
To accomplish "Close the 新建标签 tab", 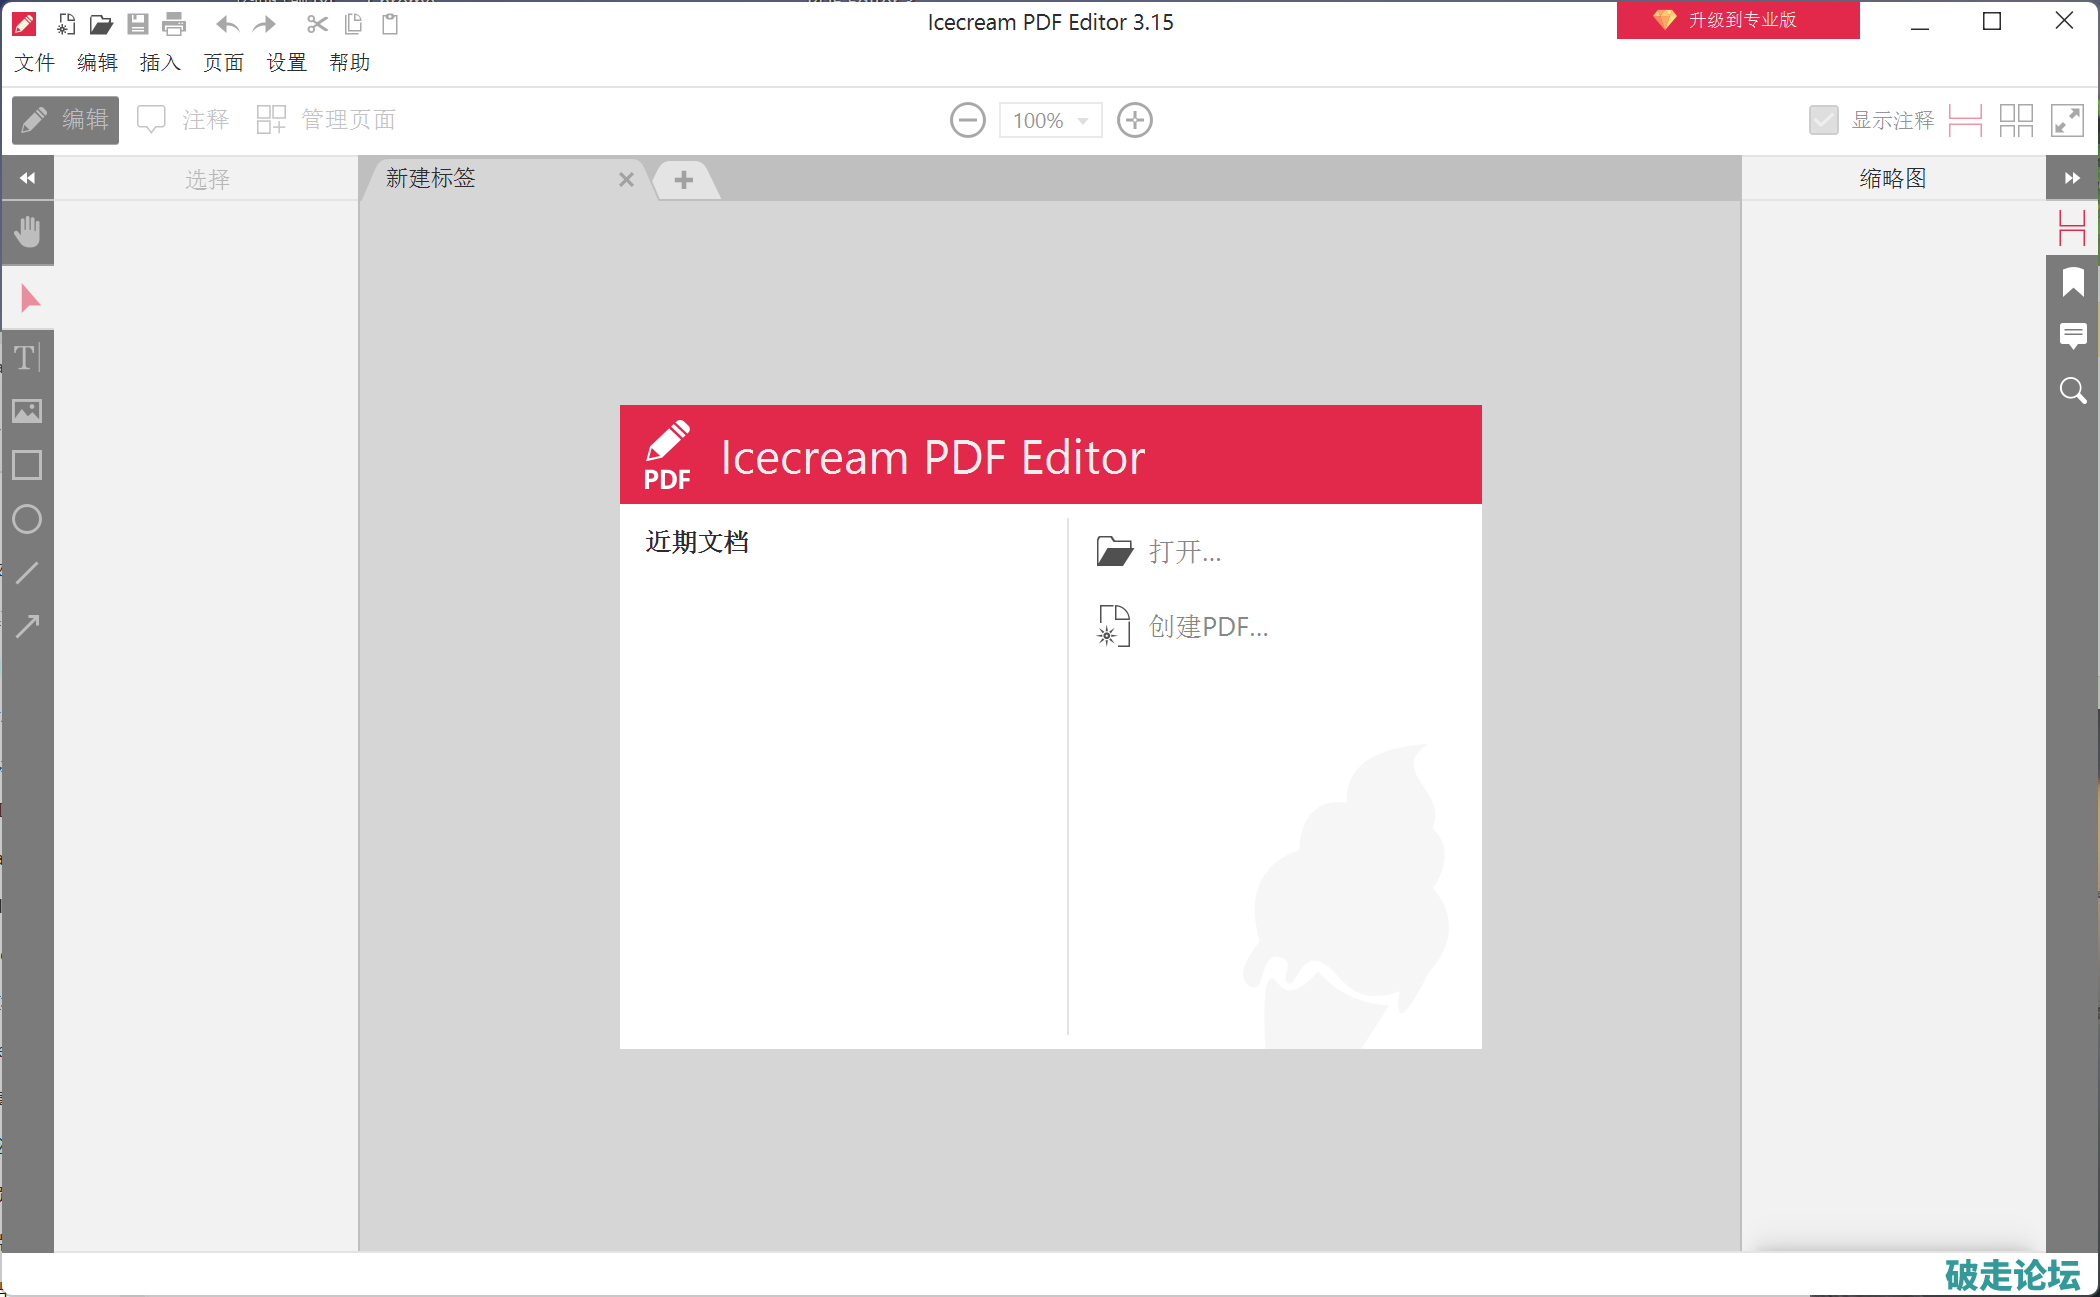I will pyautogui.click(x=626, y=180).
